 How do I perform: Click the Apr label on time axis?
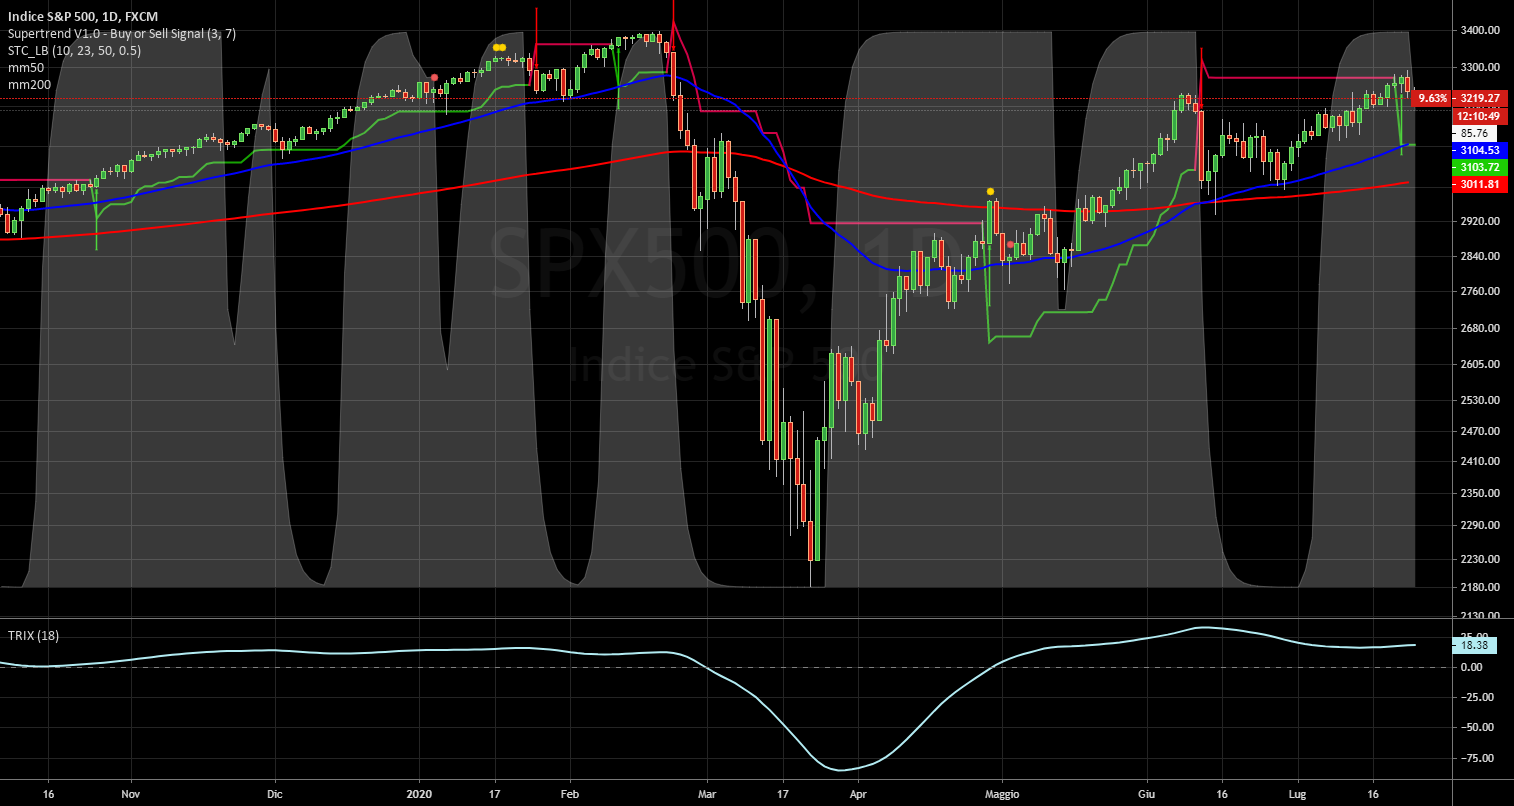[857, 793]
